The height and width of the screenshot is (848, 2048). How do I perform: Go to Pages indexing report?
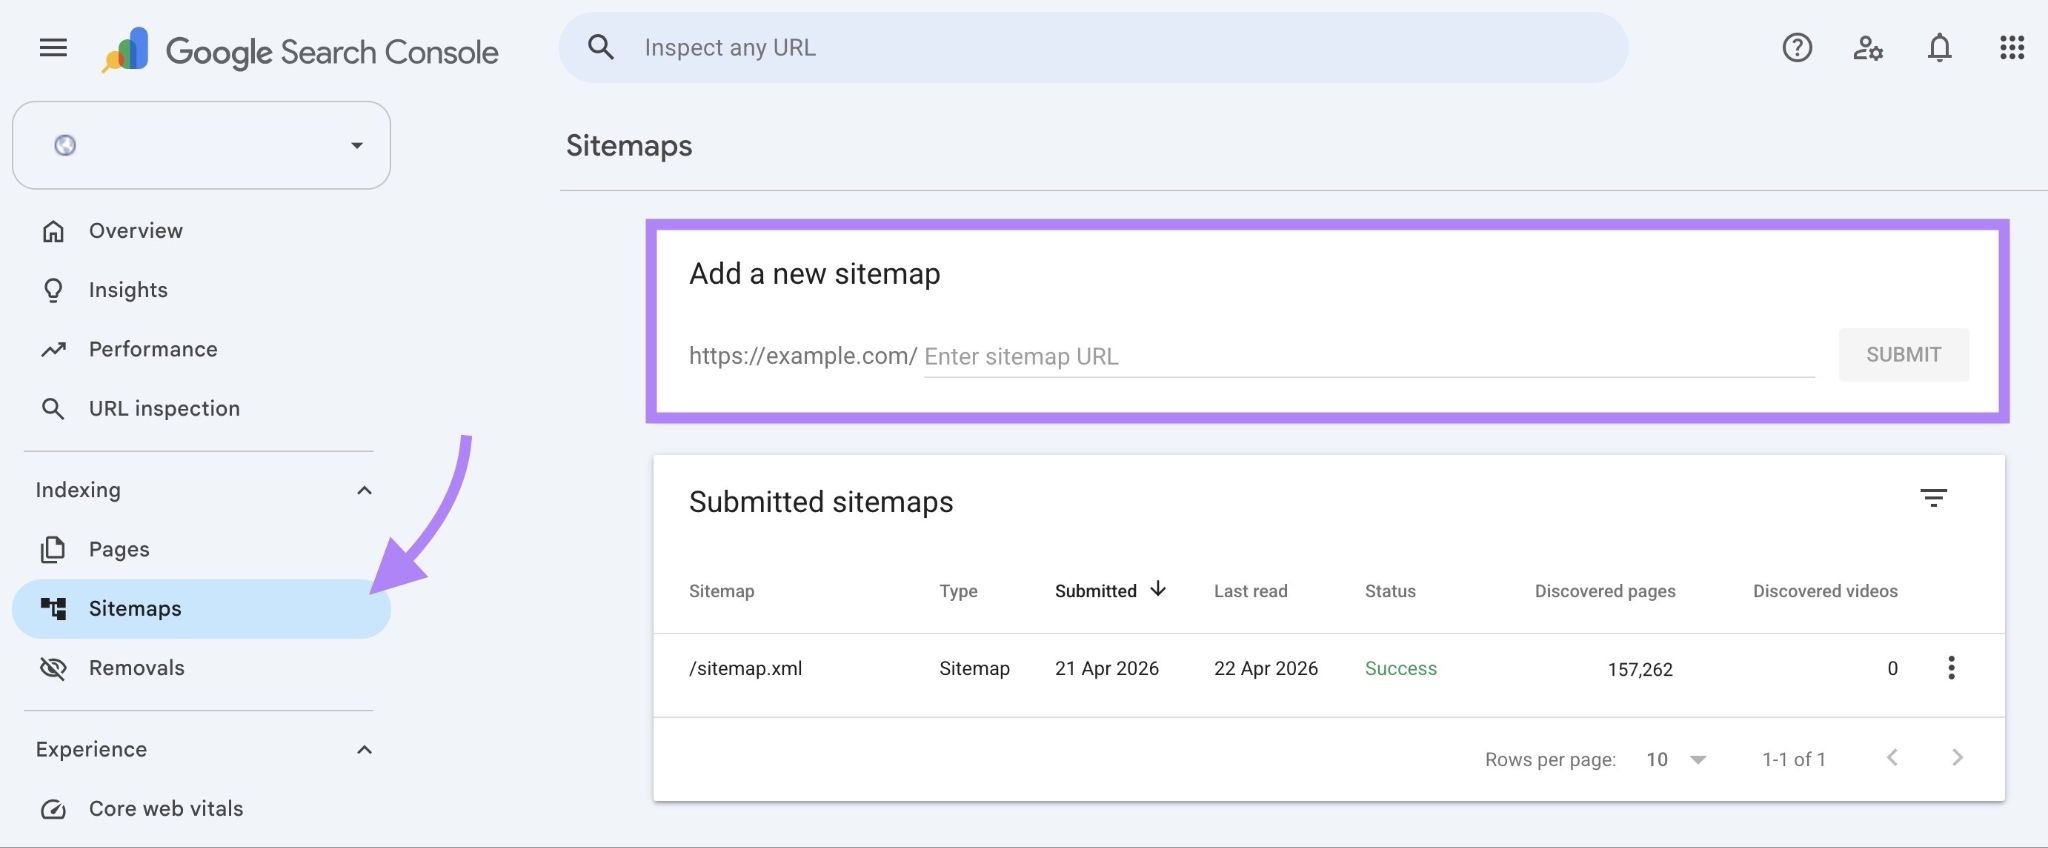(201, 549)
